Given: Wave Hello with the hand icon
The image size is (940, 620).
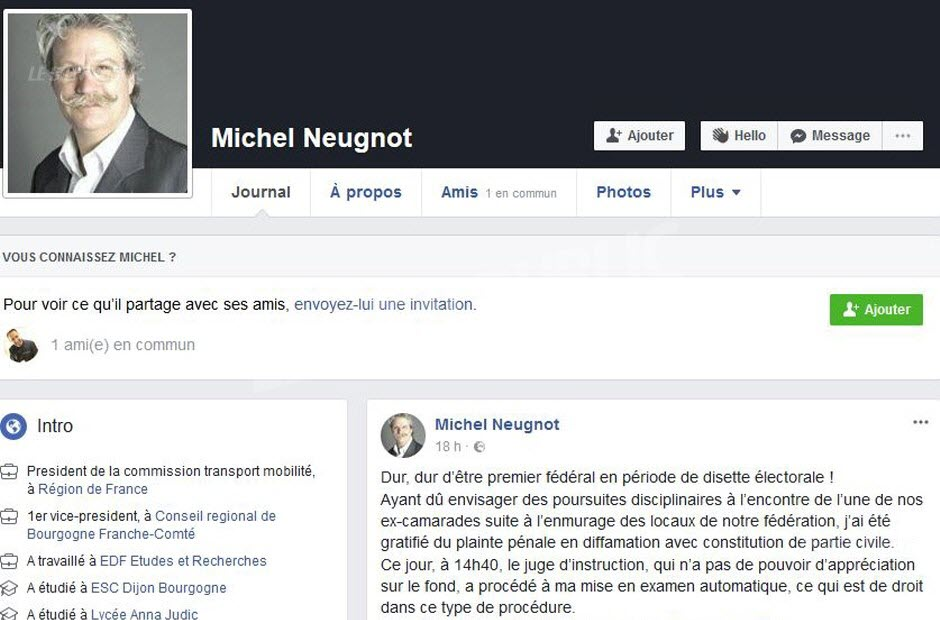Looking at the screenshot, I should click(720, 136).
